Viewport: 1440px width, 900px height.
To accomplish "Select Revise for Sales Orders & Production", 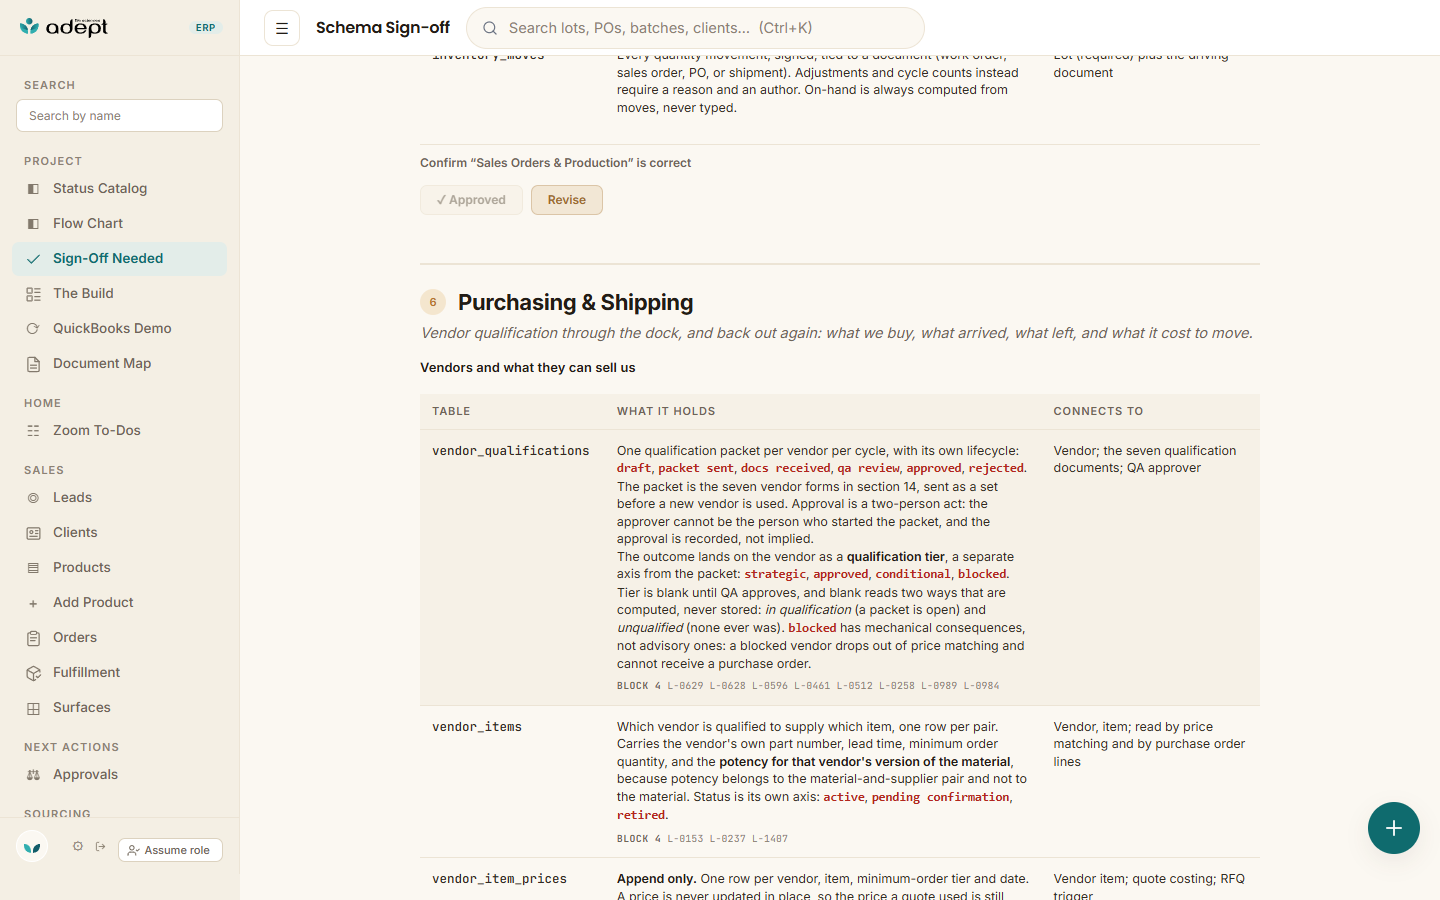I will pyautogui.click(x=567, y=200).
